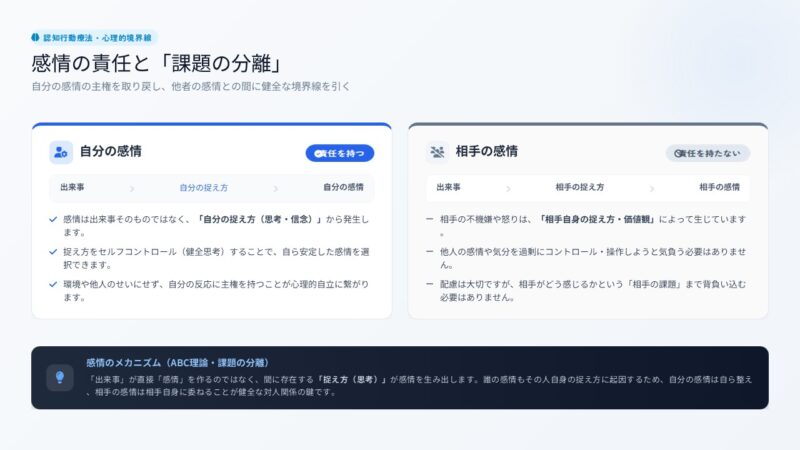
Task: Click the banner paragraph starting 「出来事」が直接
Action: (419, 386)
